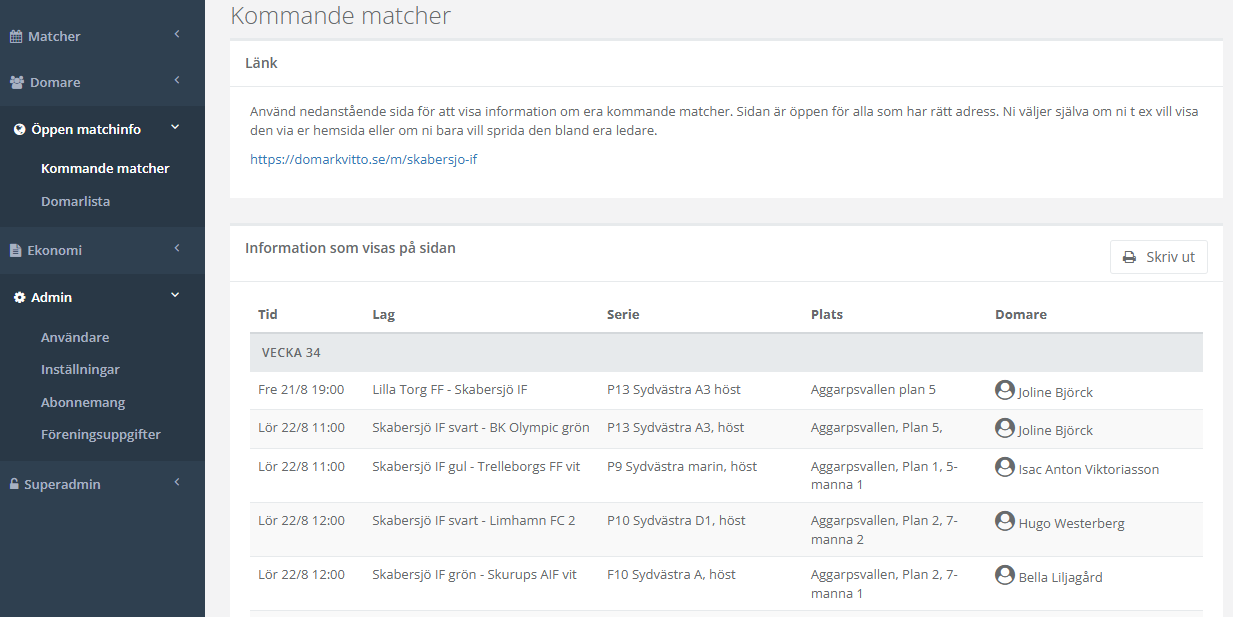Expand the Superadmin menu chevron

[176, 482]
